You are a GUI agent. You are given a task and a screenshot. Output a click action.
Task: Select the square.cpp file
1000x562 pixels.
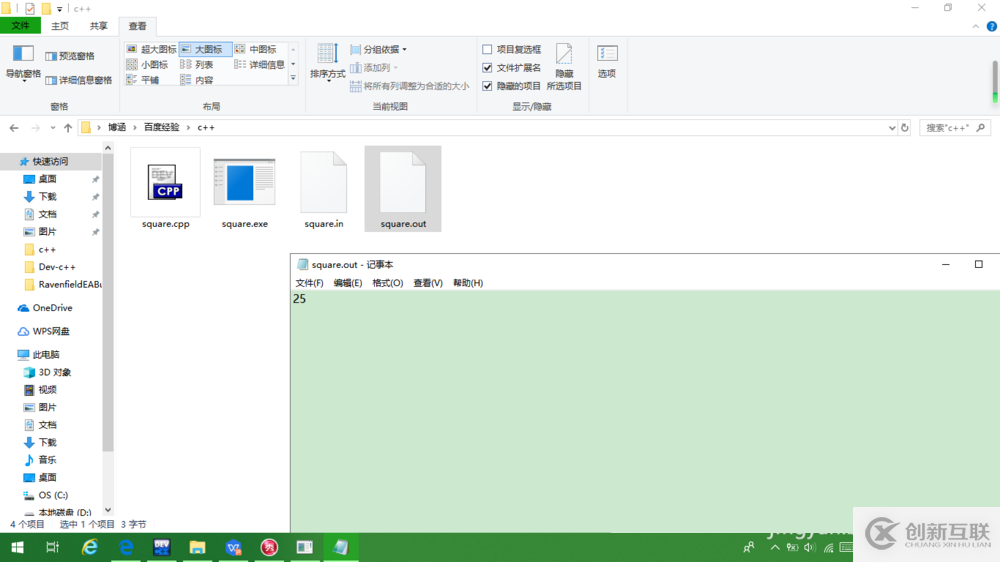(x=166, y=189)
